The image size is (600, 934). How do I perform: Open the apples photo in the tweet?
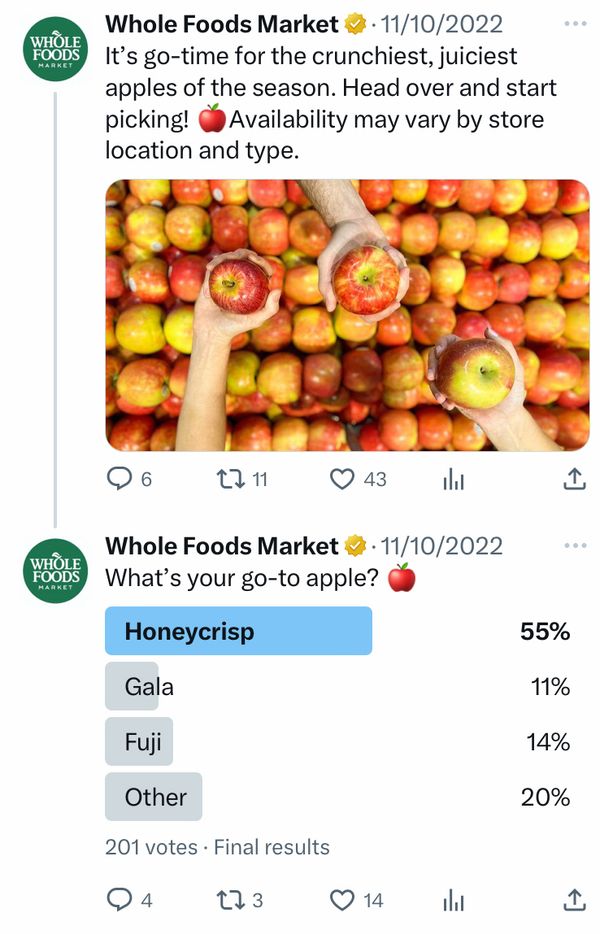(347, 315)
